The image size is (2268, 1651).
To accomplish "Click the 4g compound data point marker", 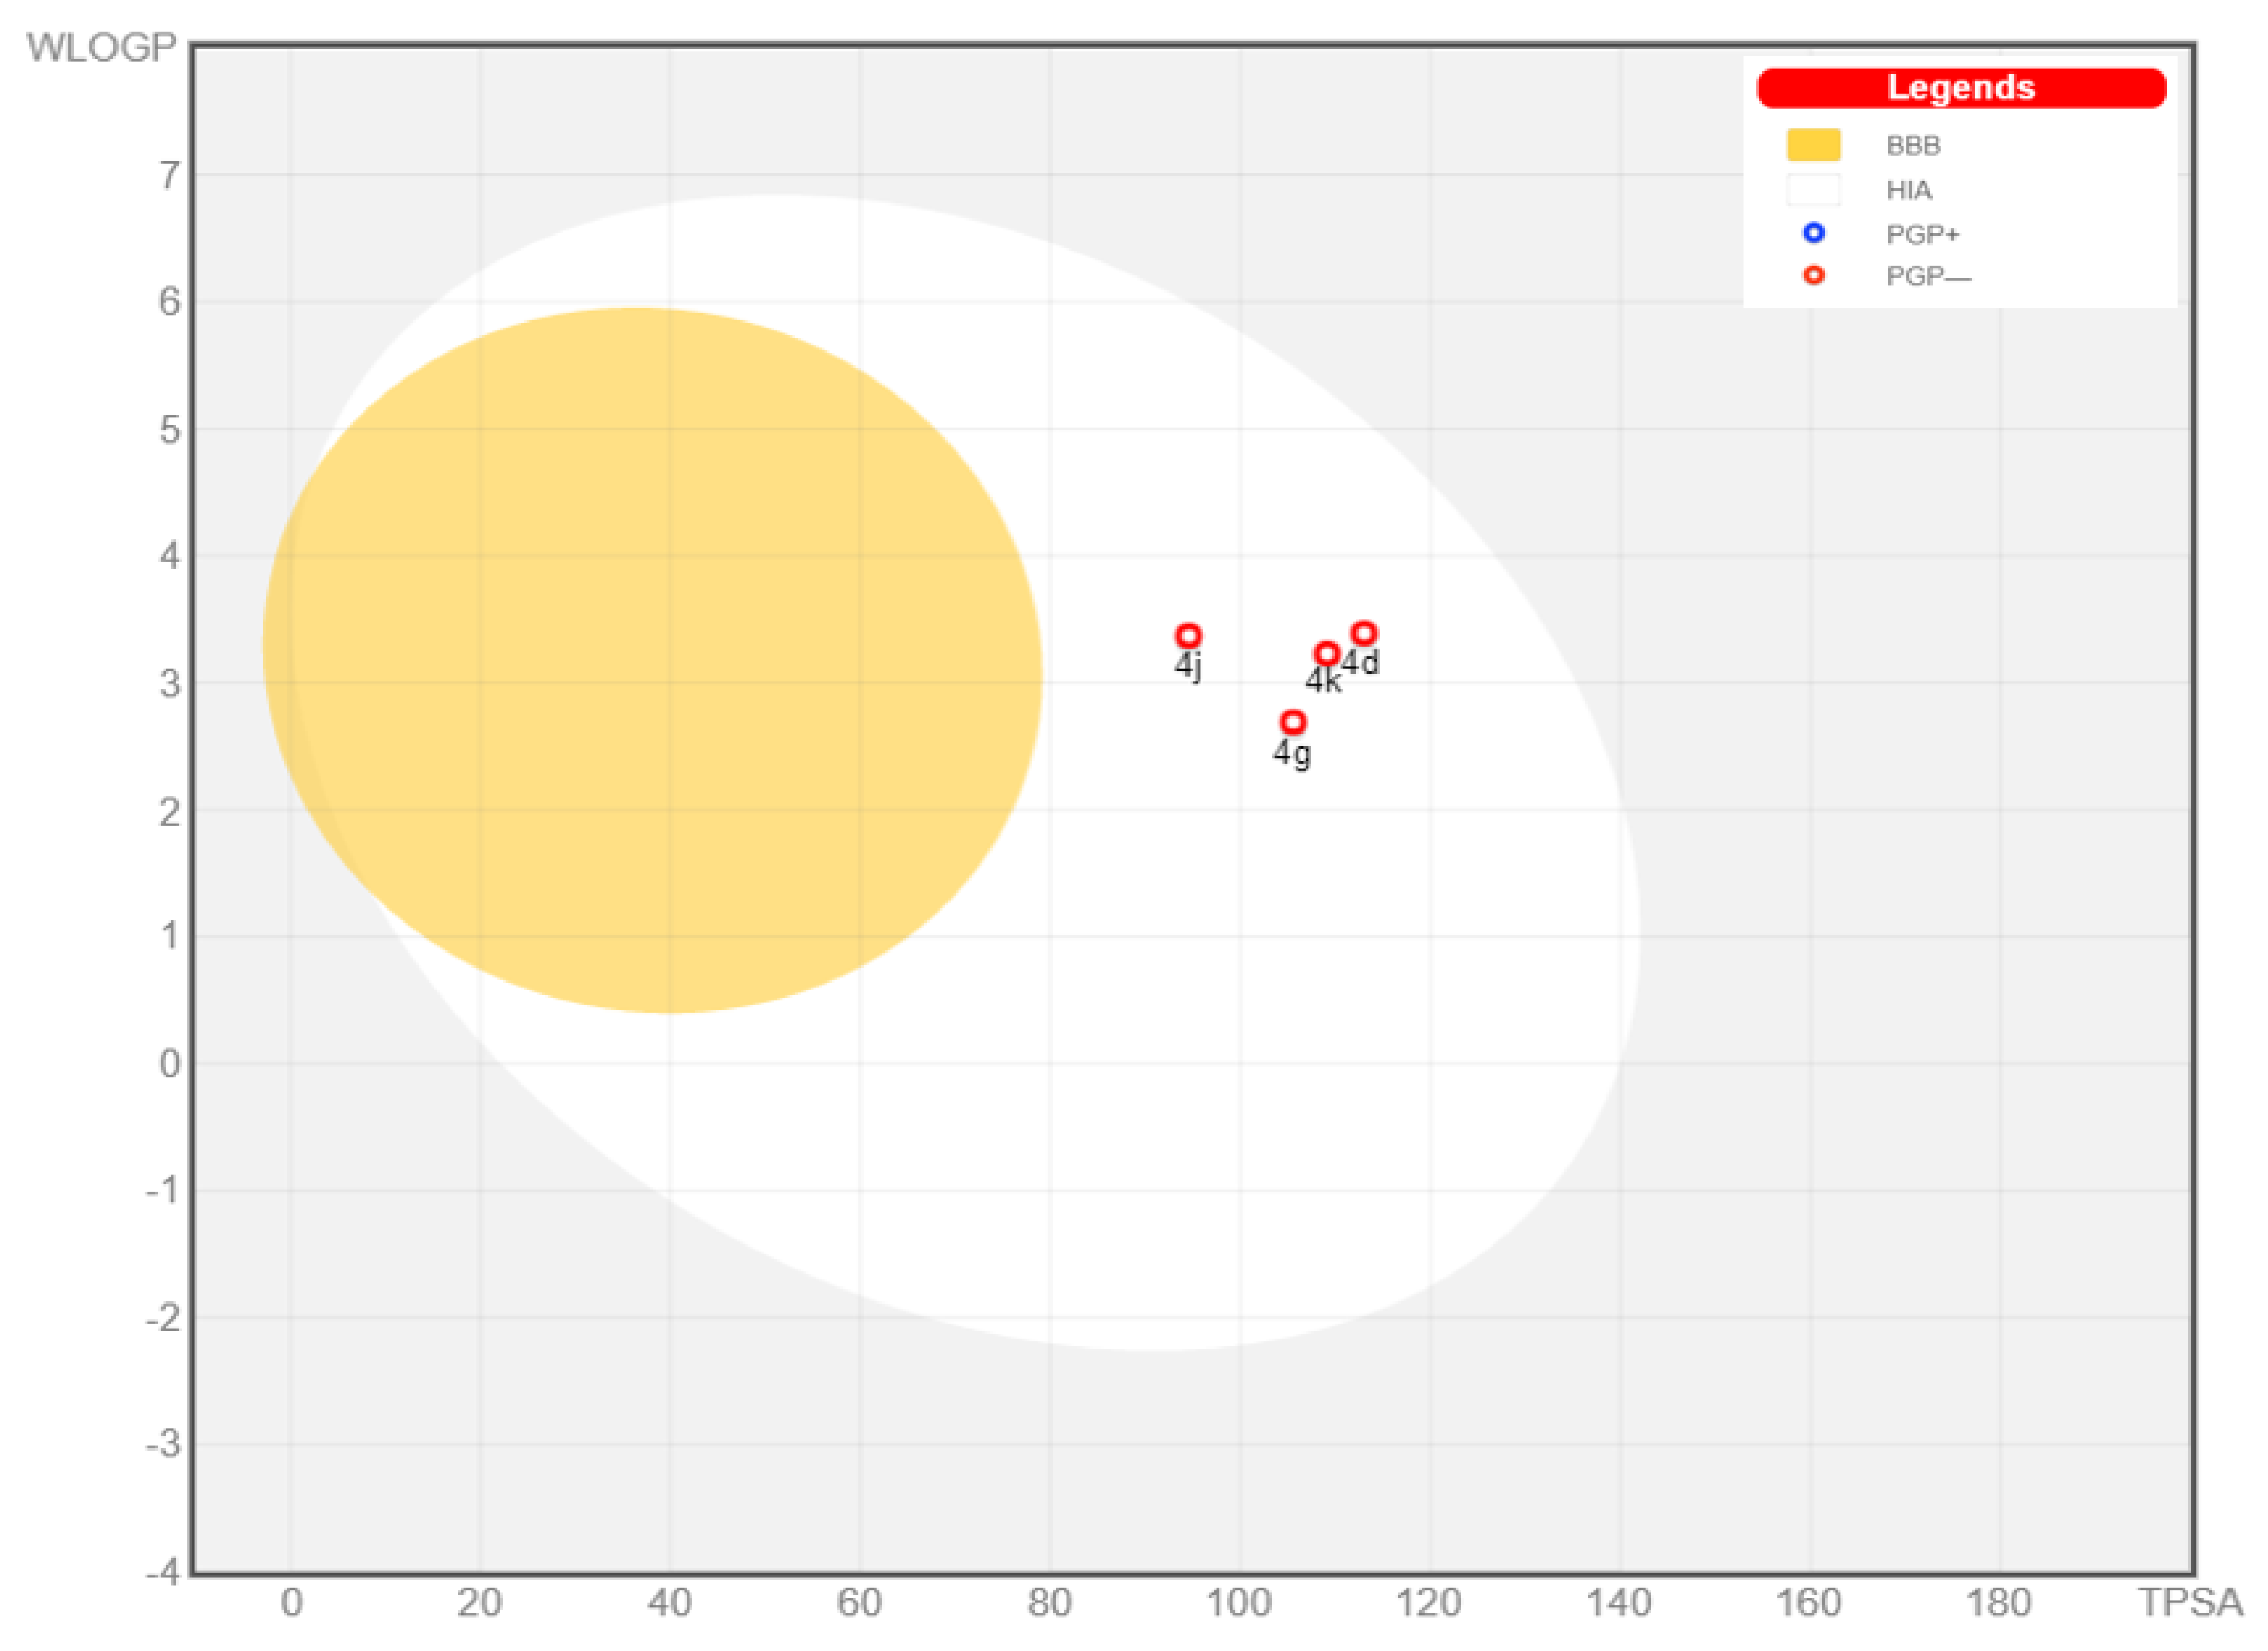I will tap(1293, 722).
